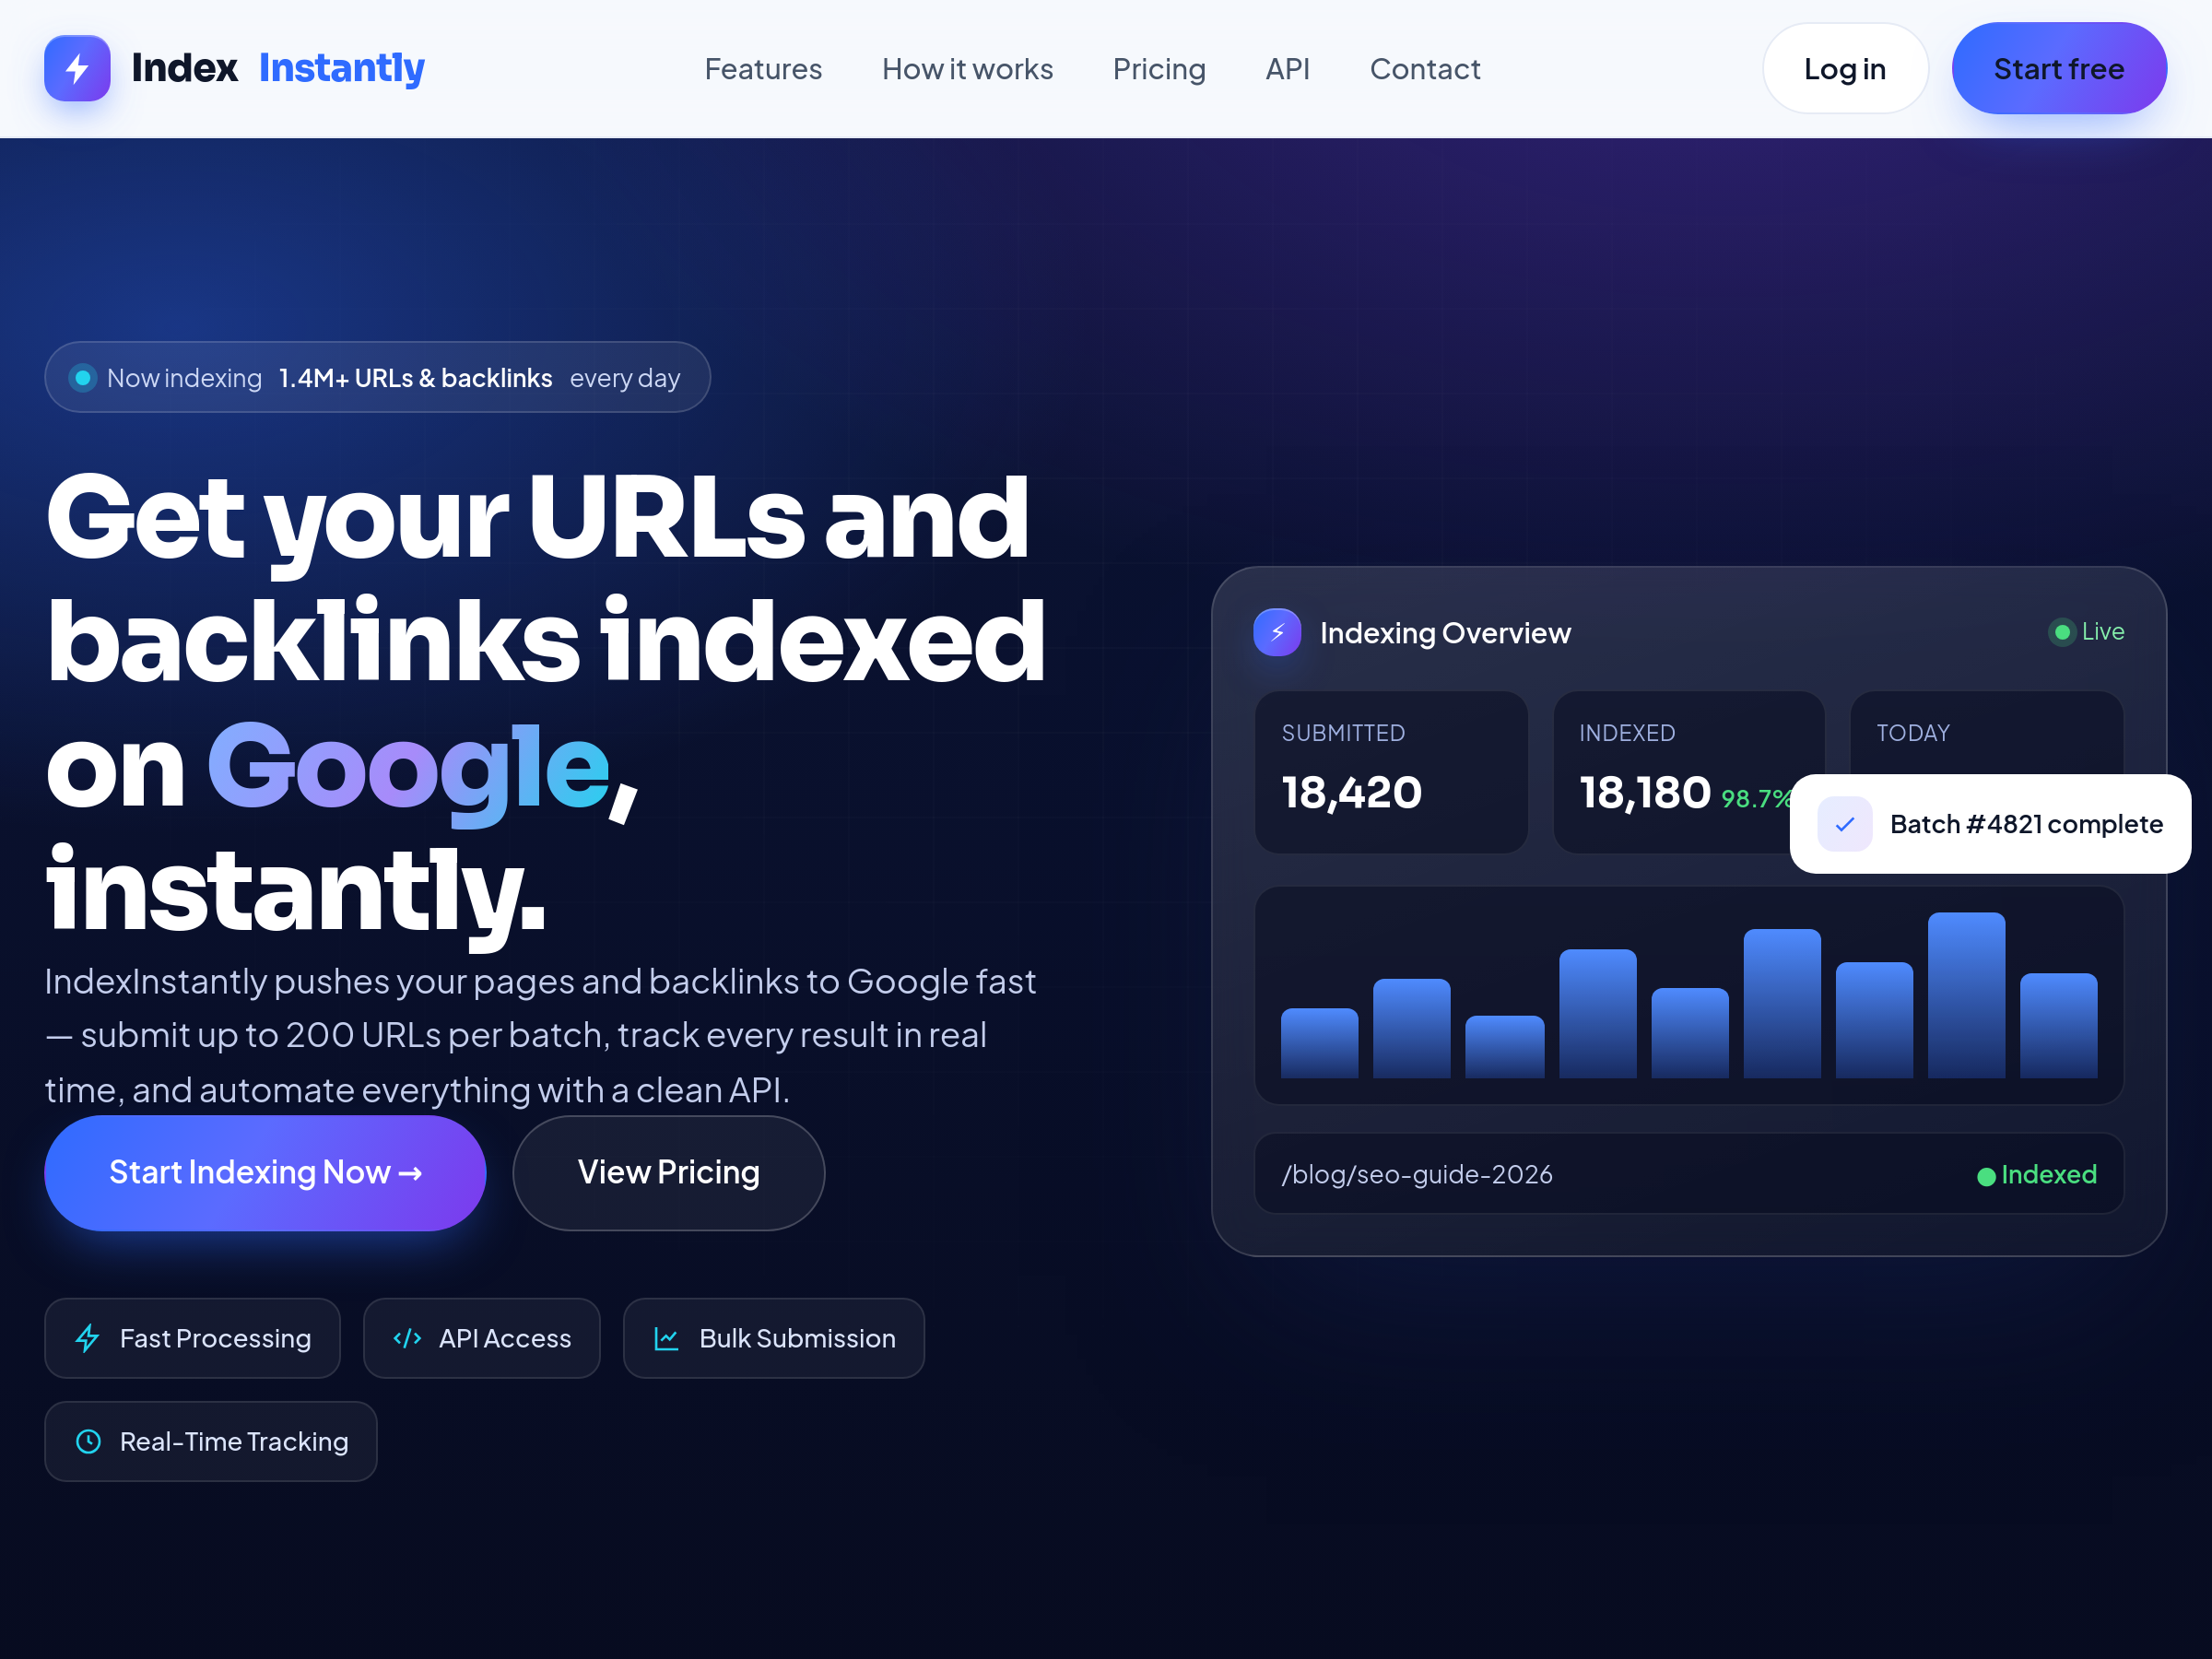Image resolution: width=2212 pixels, height=1659 pixels.
Task: Click the lightning bolt logo icon
Action: (x=77, y=68)
